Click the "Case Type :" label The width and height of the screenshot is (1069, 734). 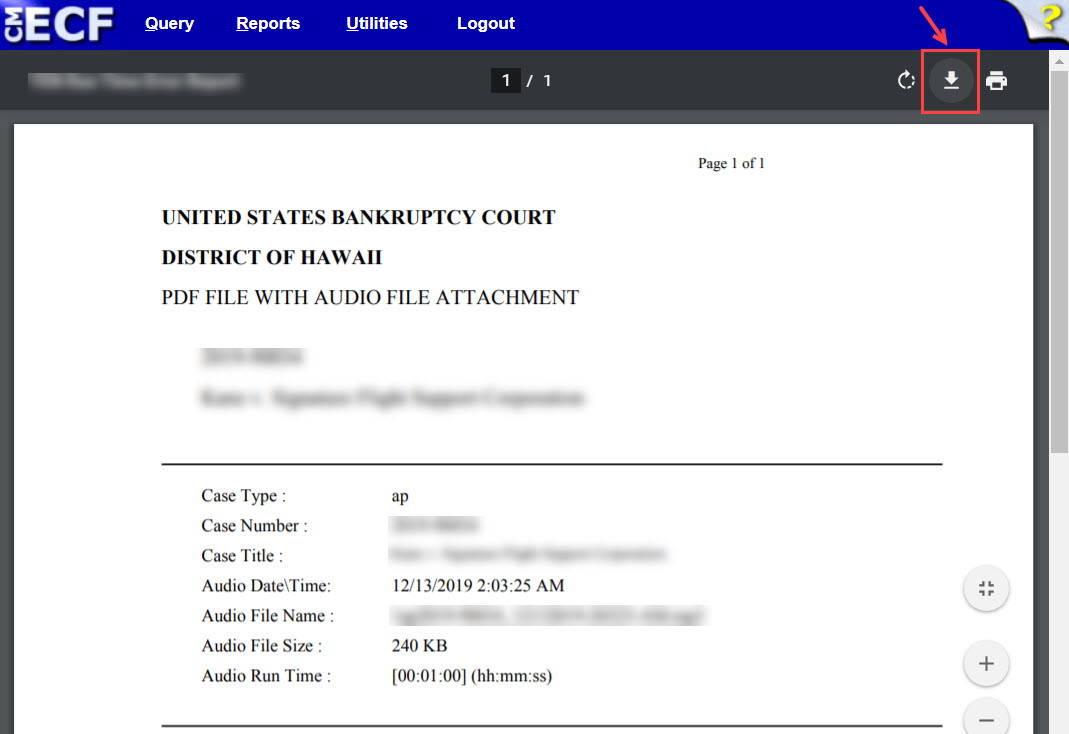(x=243, y=495)
